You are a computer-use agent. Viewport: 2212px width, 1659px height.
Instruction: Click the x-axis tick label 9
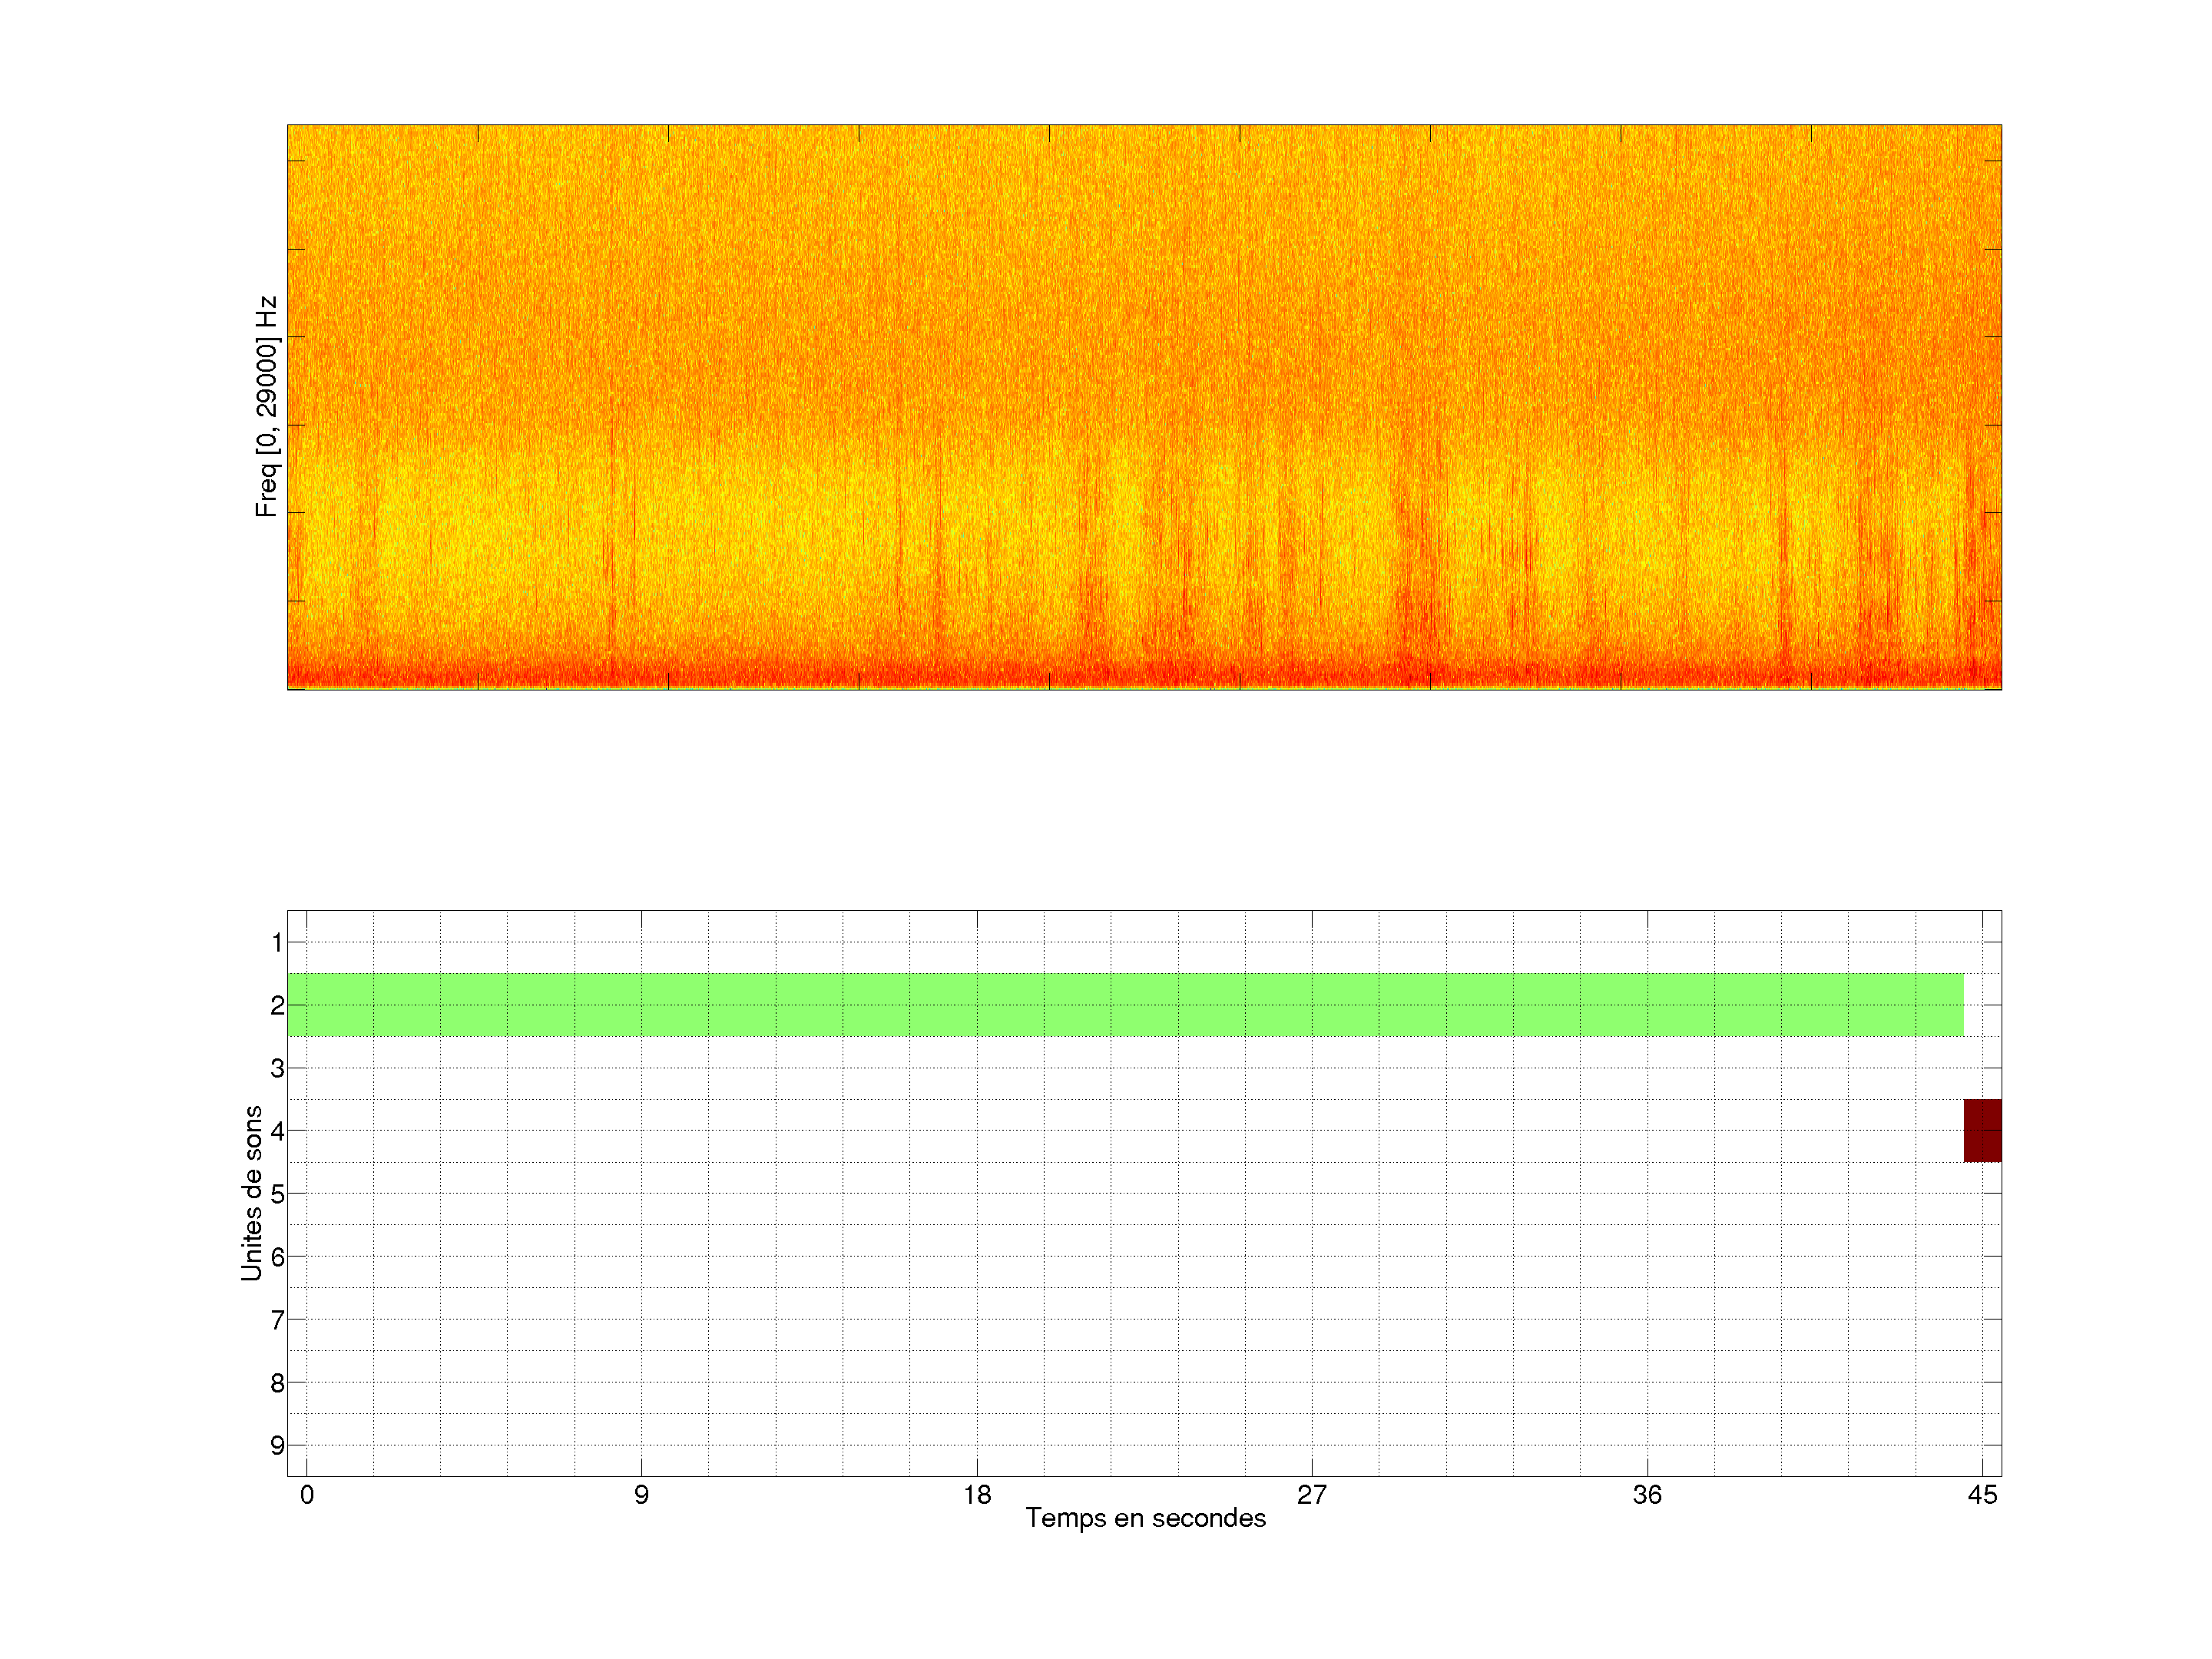coord(641,1495)
